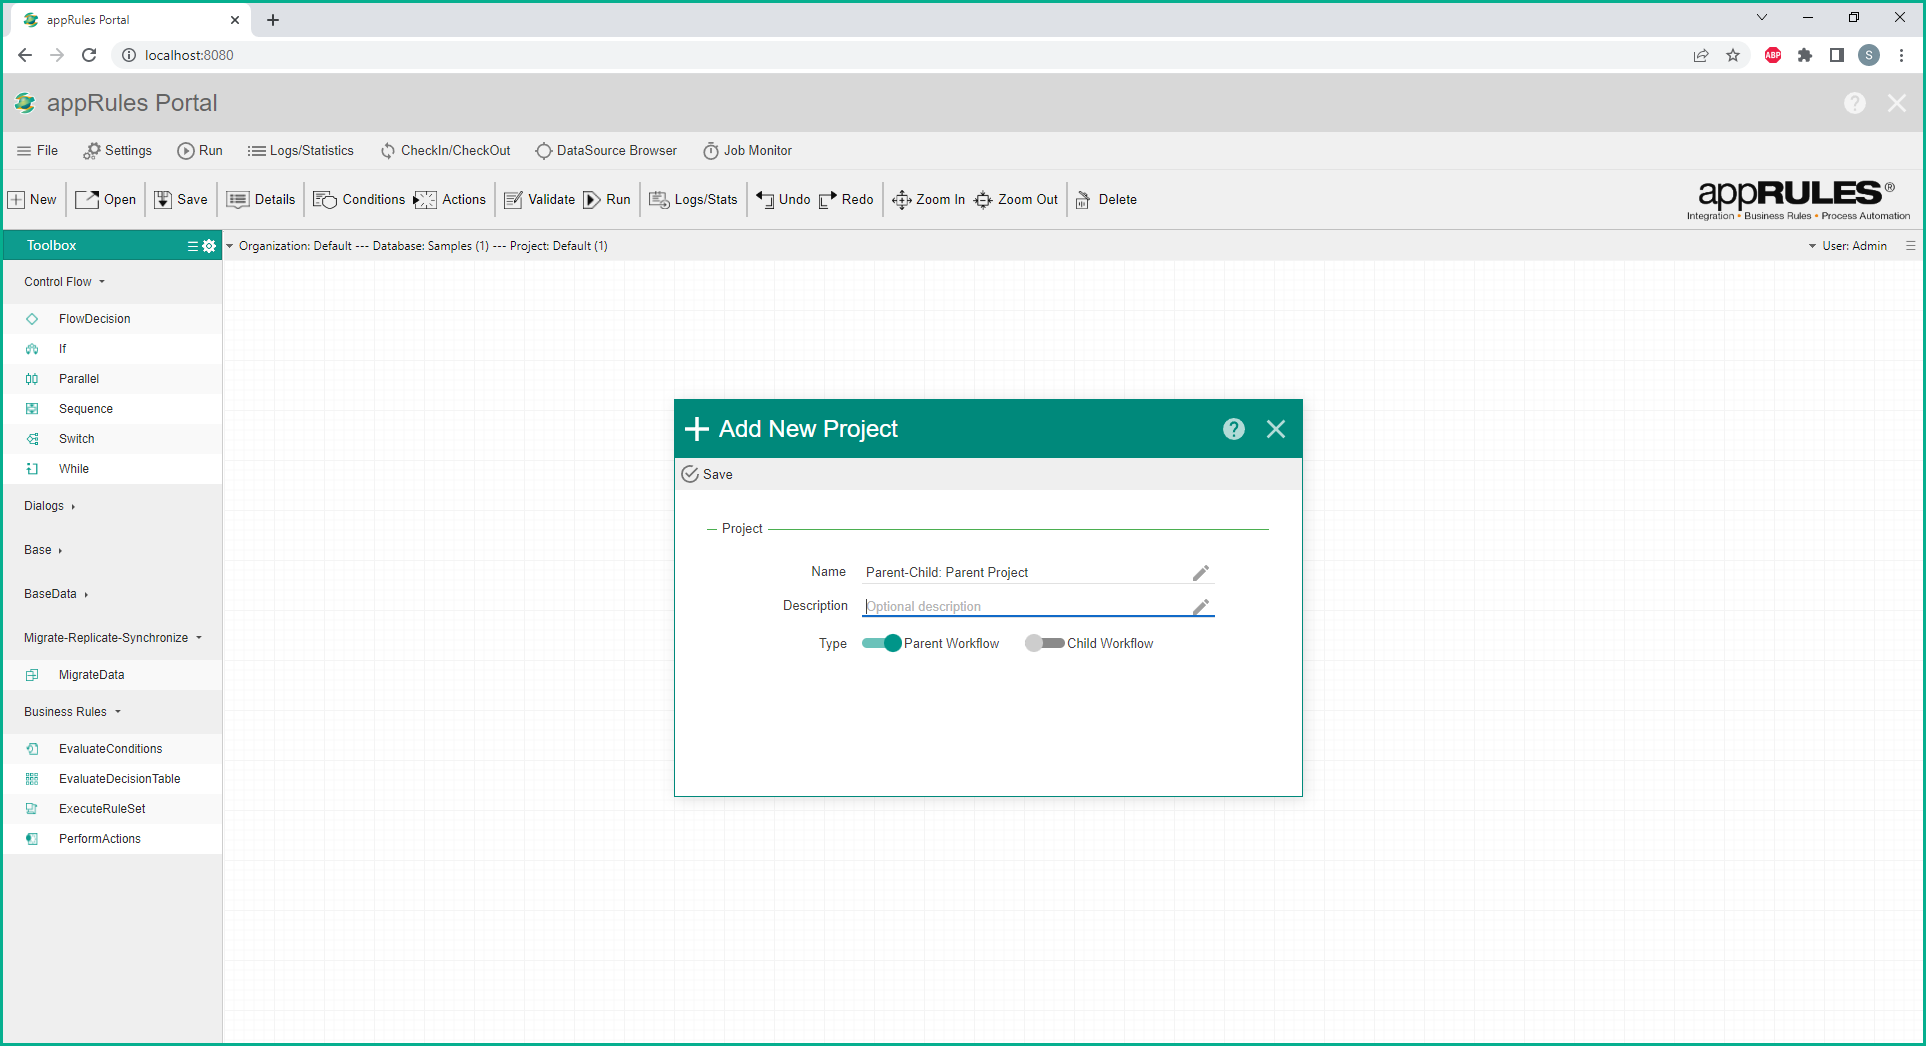The image size is (1926, 1046).
Task: Click the Job Monitor menu button
Action: 747,151
